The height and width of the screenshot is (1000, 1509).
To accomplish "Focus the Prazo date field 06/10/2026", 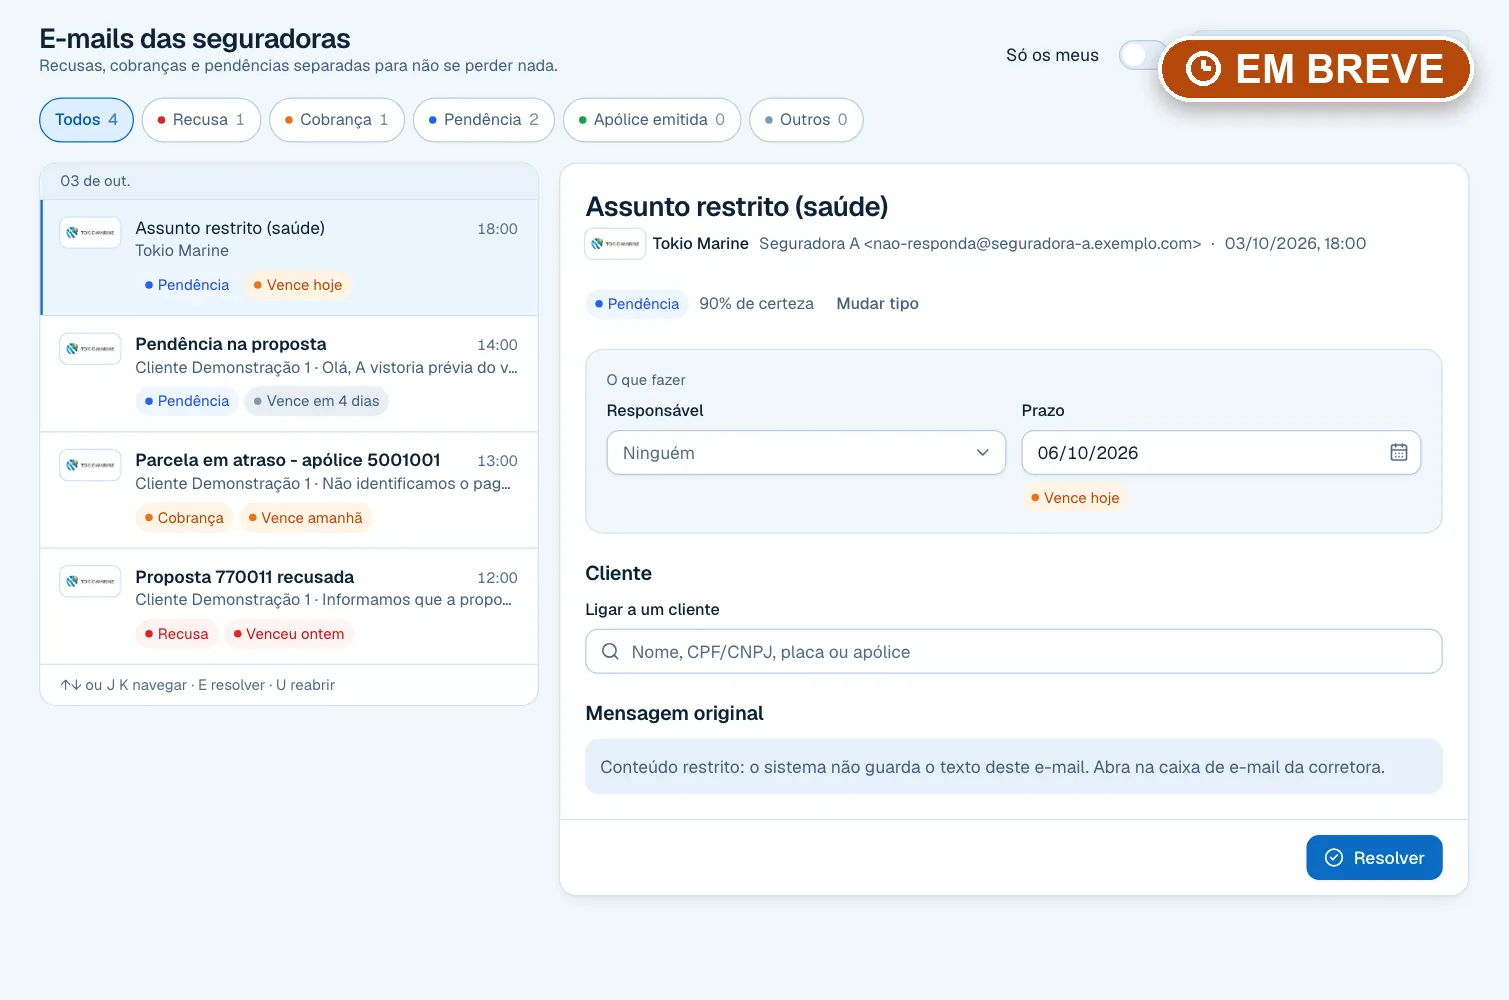I will click(x=1221, y=453).
